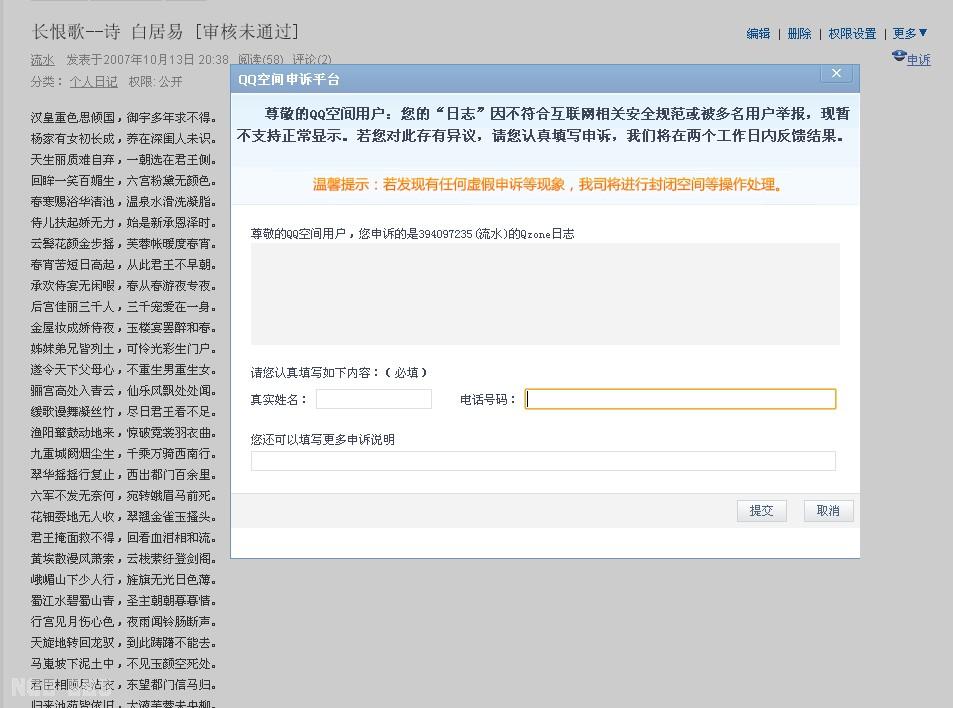Submit the appeal with 提交 button
The width and height of the screenshot is (953, 708).
click(x=762, y=510)
